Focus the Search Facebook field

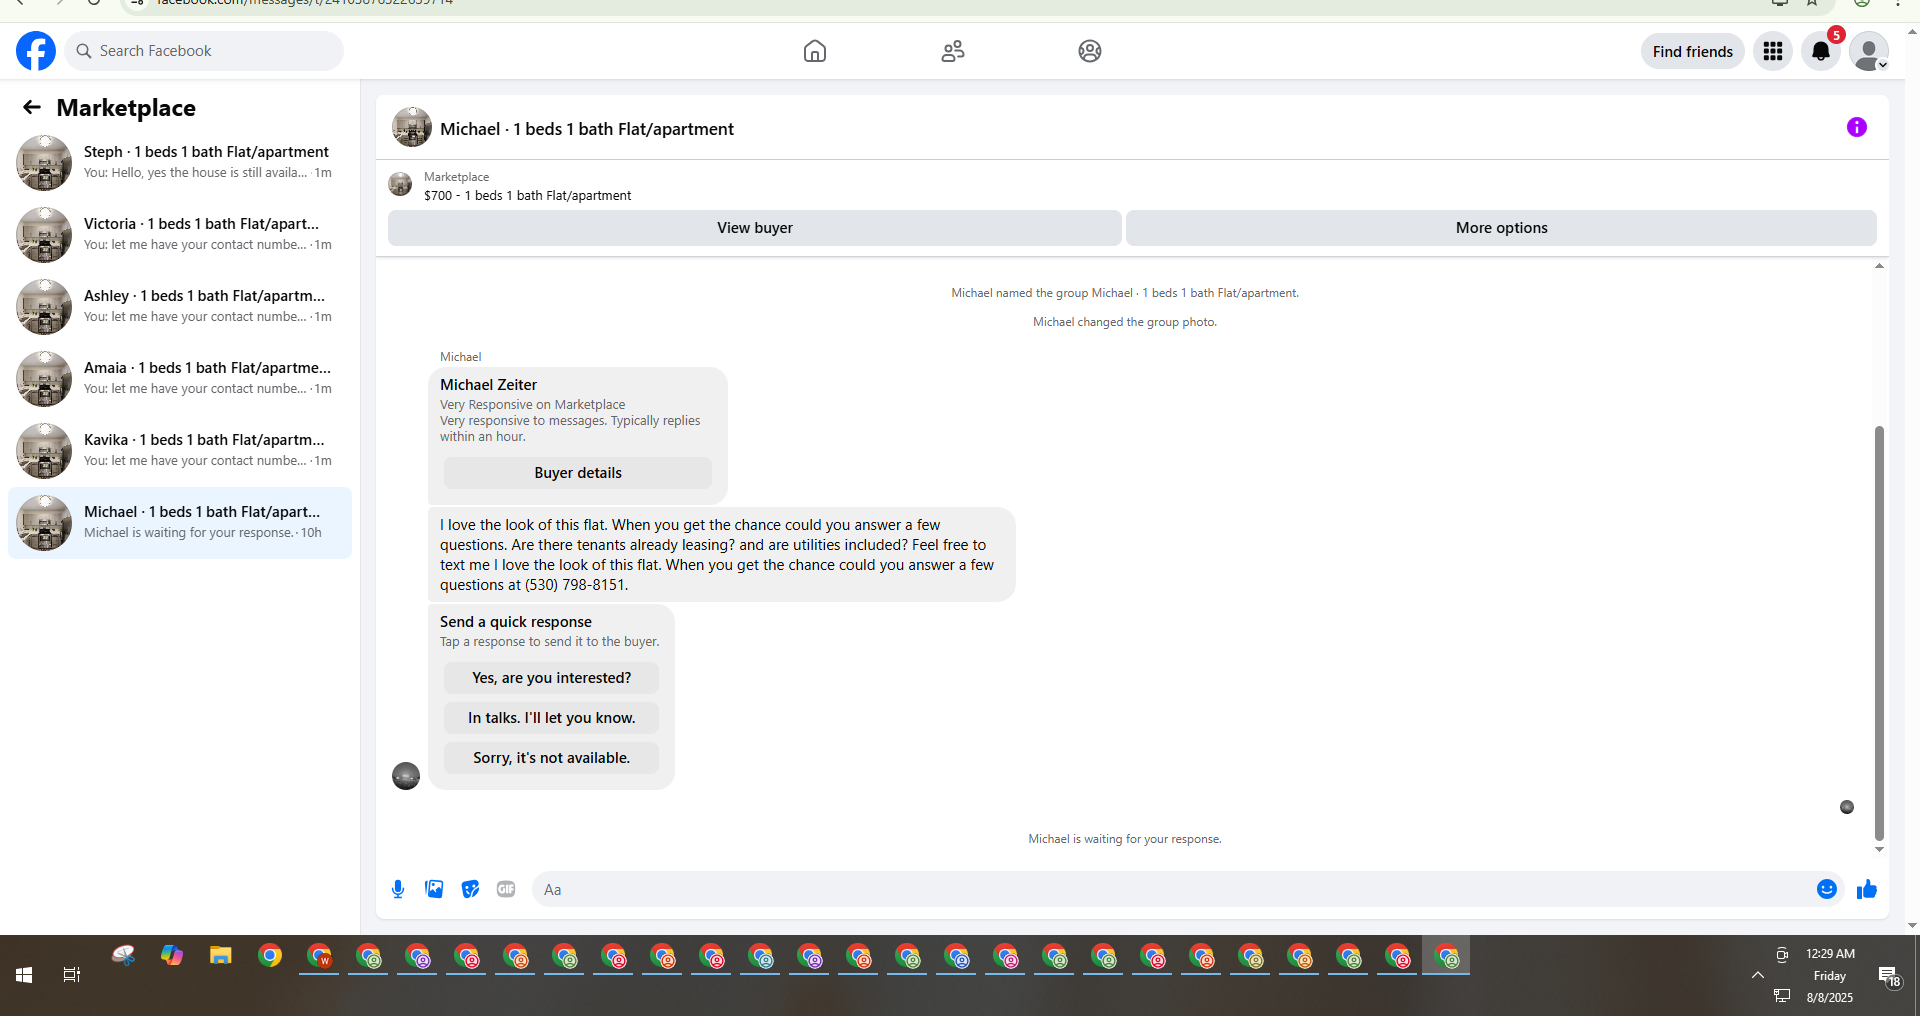[x=204, y=51]
